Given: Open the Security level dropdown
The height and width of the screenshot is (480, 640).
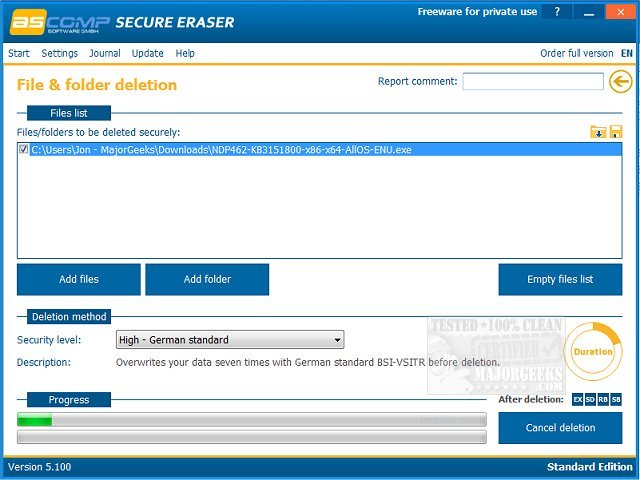Looking at the screenshot, I should click(230, 340).
